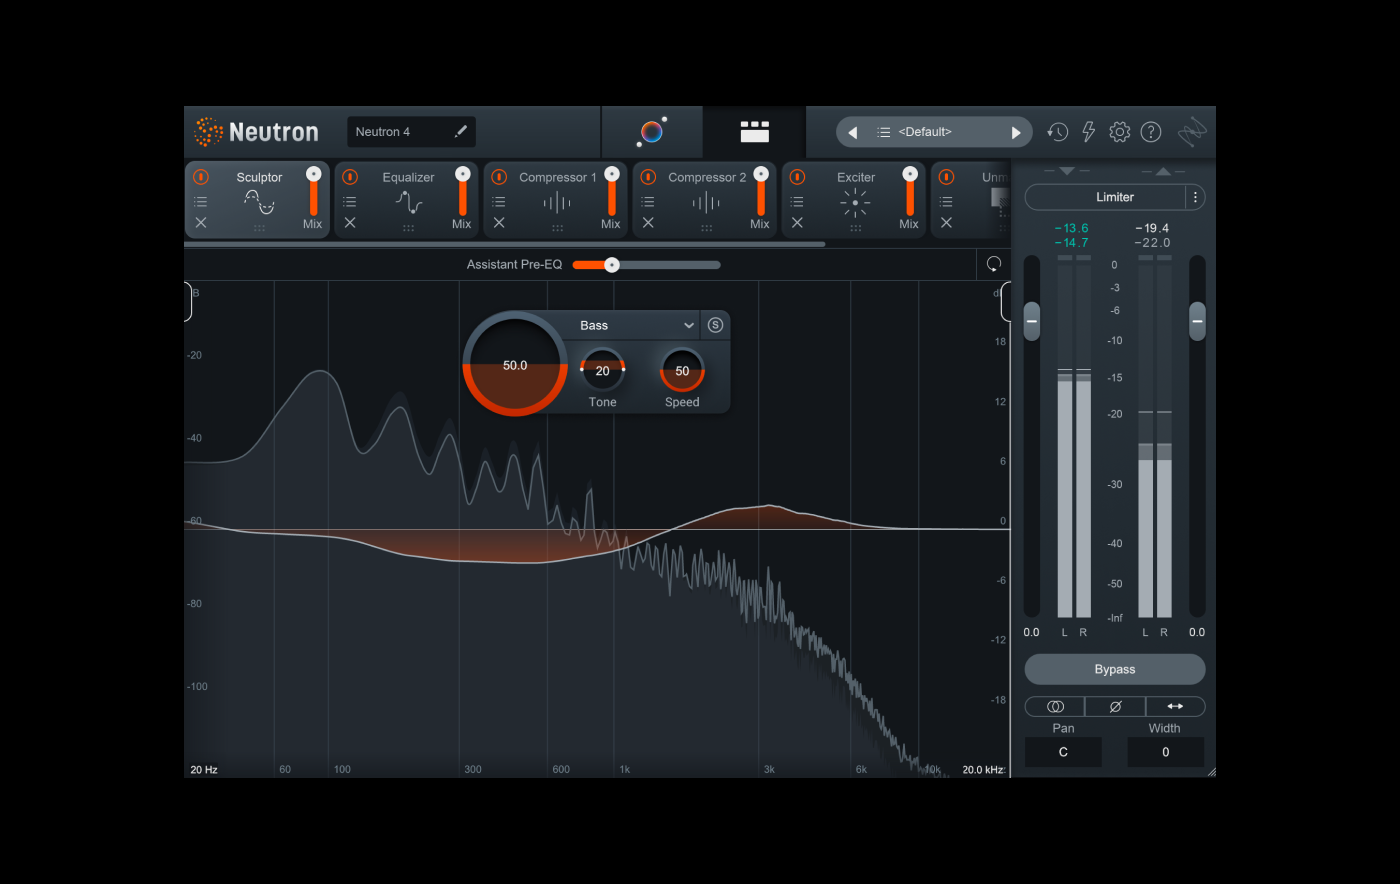
Task: Click the input meter down-arrow indicator
Action: coord(1066,171)
